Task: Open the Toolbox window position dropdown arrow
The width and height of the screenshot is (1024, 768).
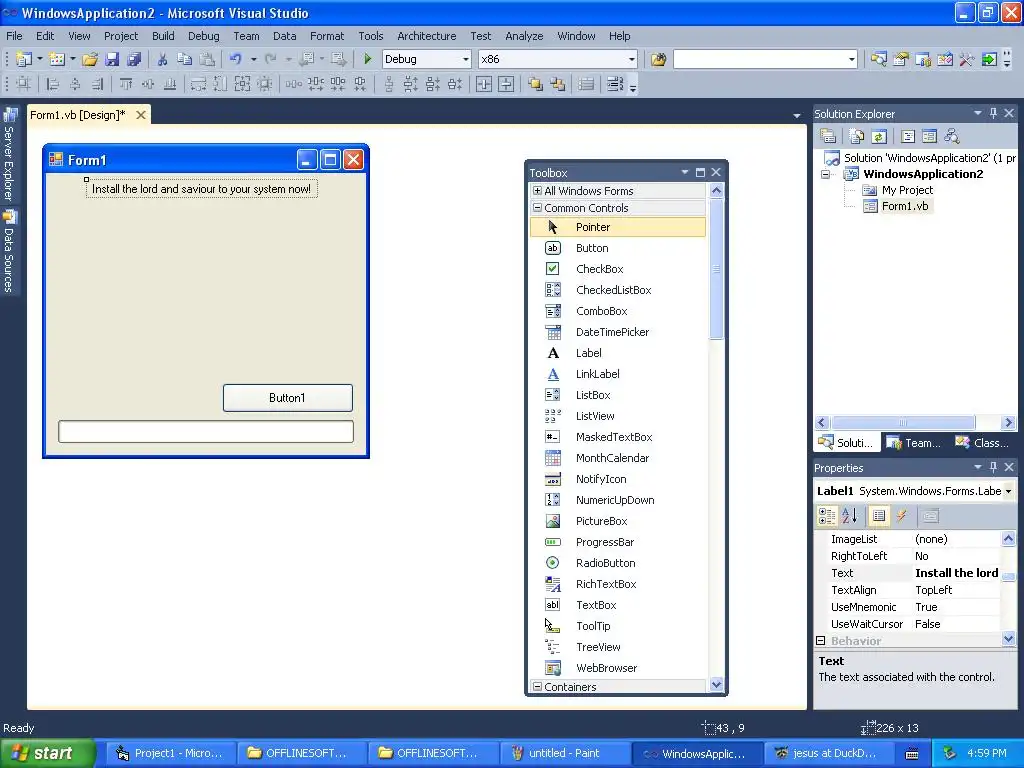Action: [x=684, y=172]
